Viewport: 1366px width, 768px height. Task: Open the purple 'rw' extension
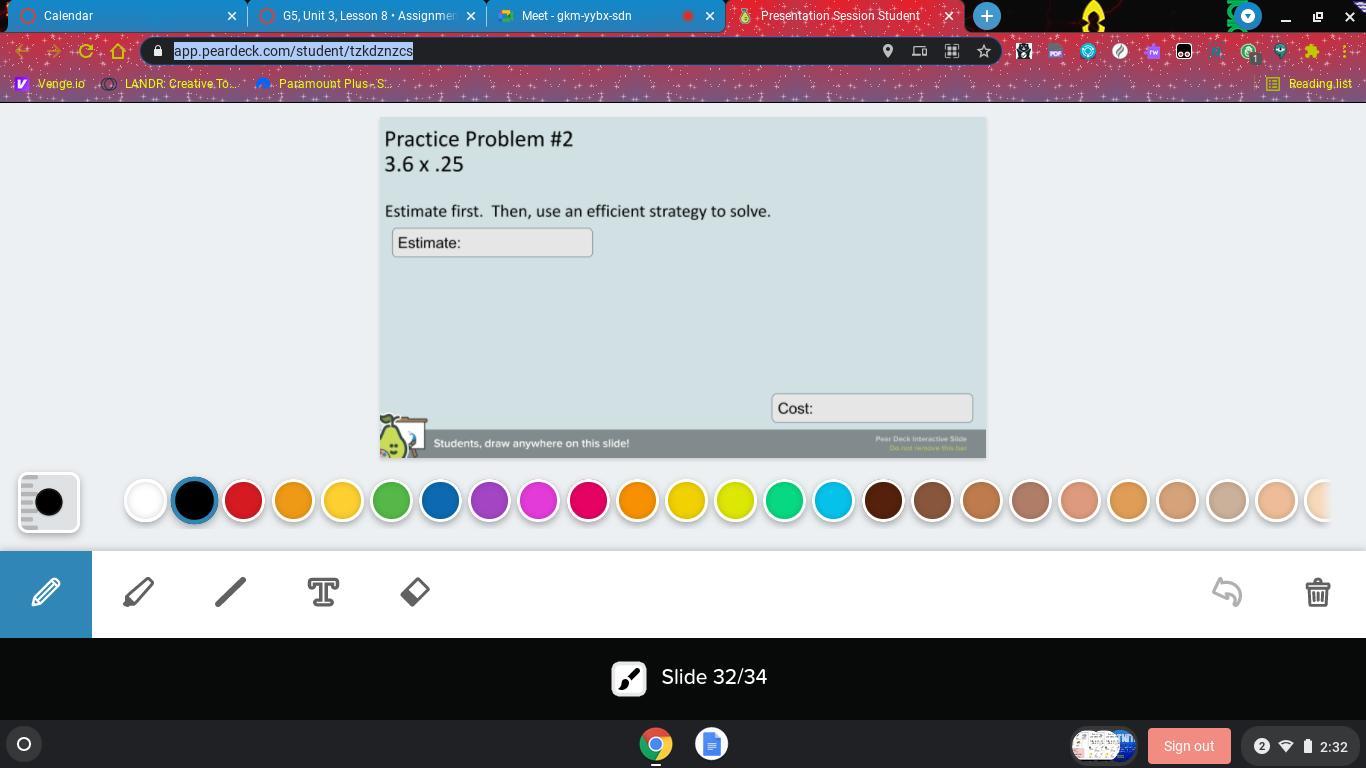click(1152, 51)
